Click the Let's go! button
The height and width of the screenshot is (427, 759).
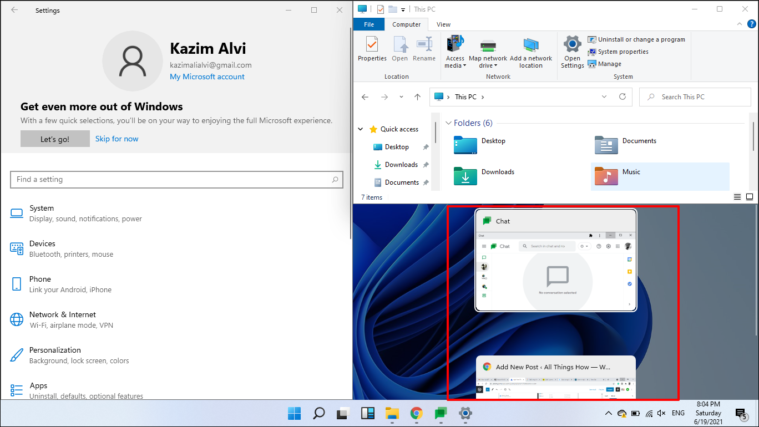point(55,139)
